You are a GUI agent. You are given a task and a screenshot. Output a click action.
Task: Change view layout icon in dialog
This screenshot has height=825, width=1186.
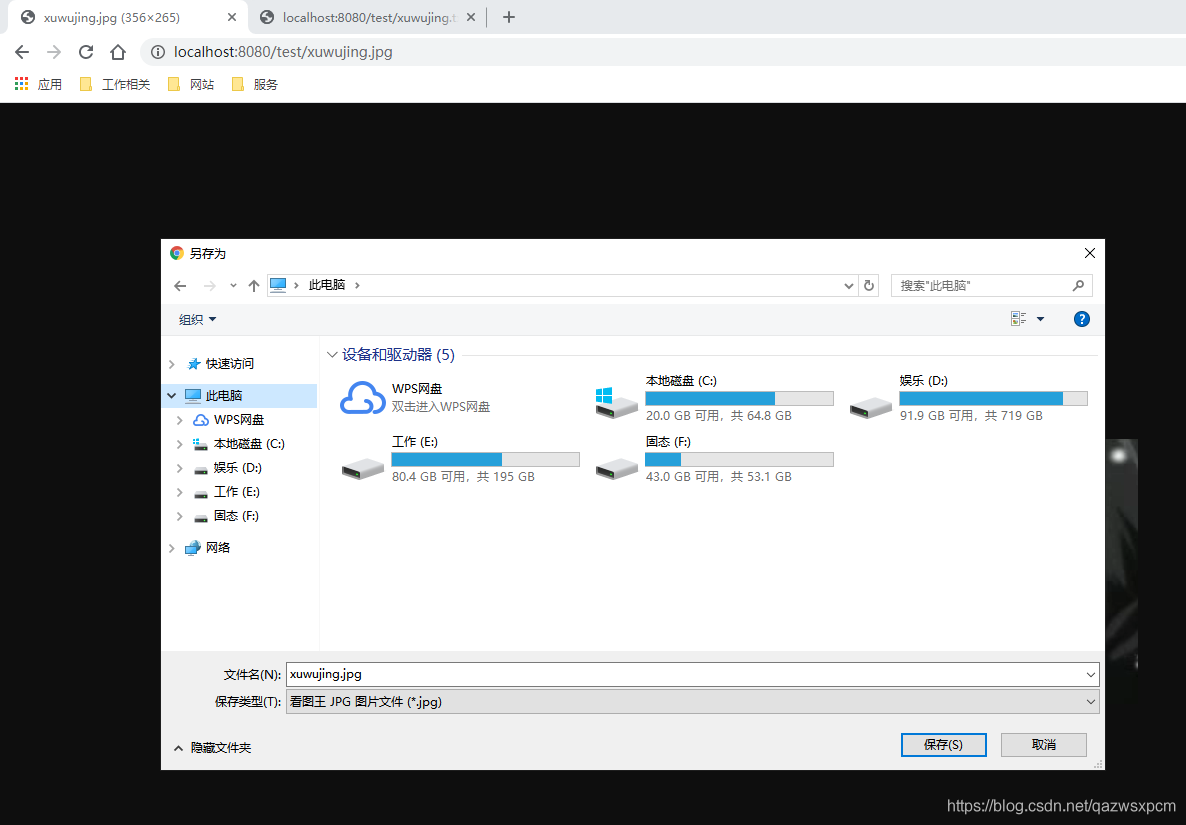point(1018,319)
